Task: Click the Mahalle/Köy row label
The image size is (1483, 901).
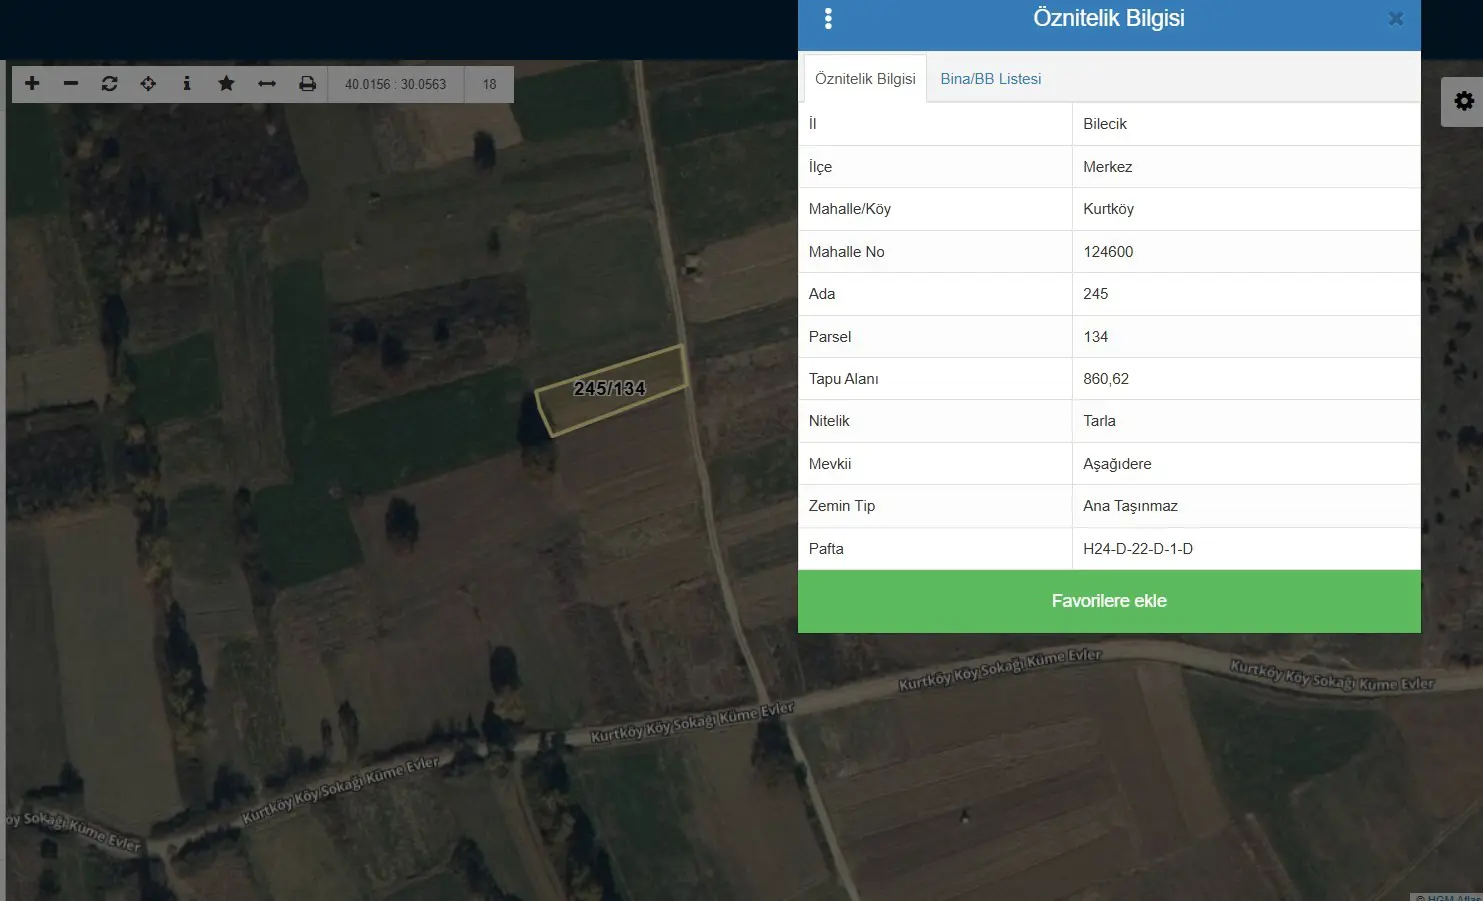Action: [850, 209]
